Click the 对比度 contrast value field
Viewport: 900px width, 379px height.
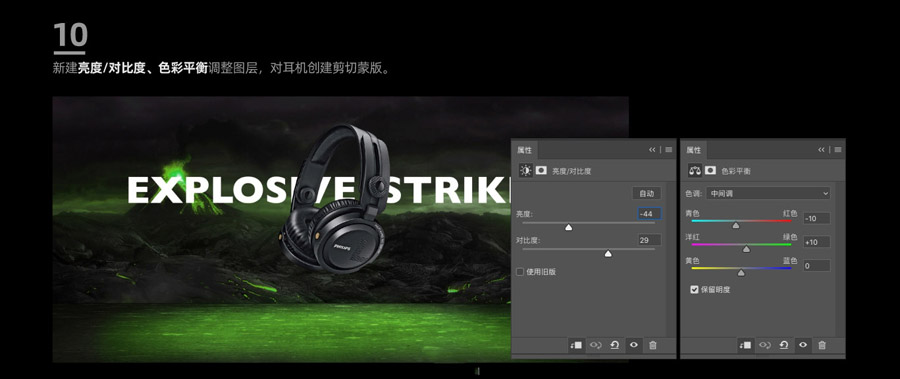click(x=650, y=240)
